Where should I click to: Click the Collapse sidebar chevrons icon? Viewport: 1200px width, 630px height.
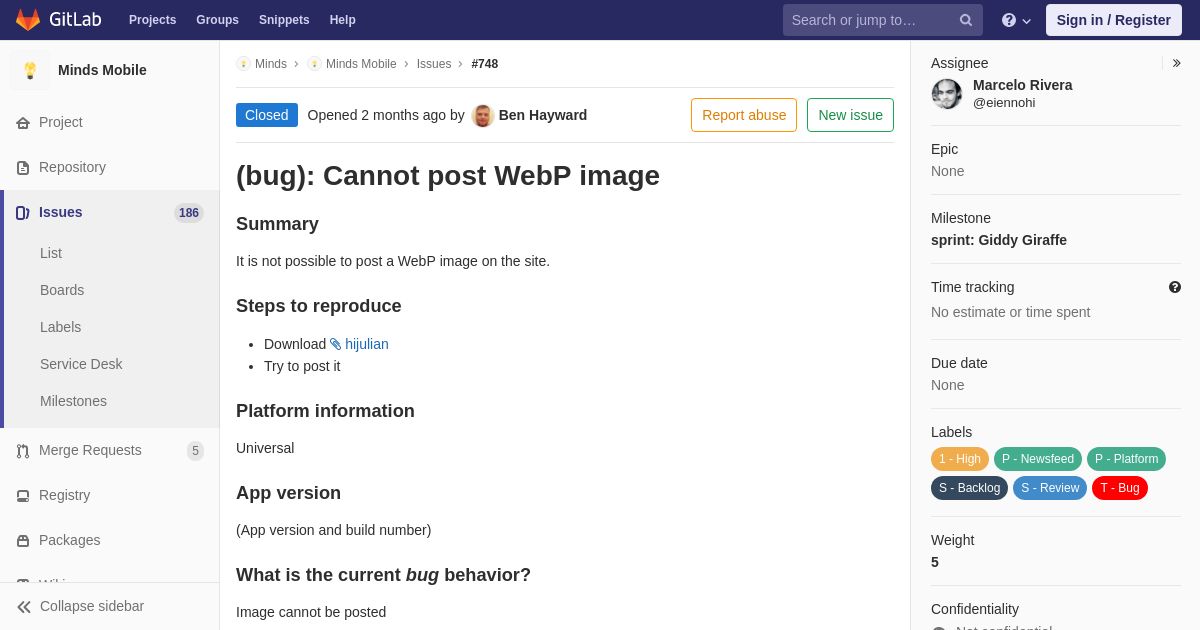tap(24, 607)
